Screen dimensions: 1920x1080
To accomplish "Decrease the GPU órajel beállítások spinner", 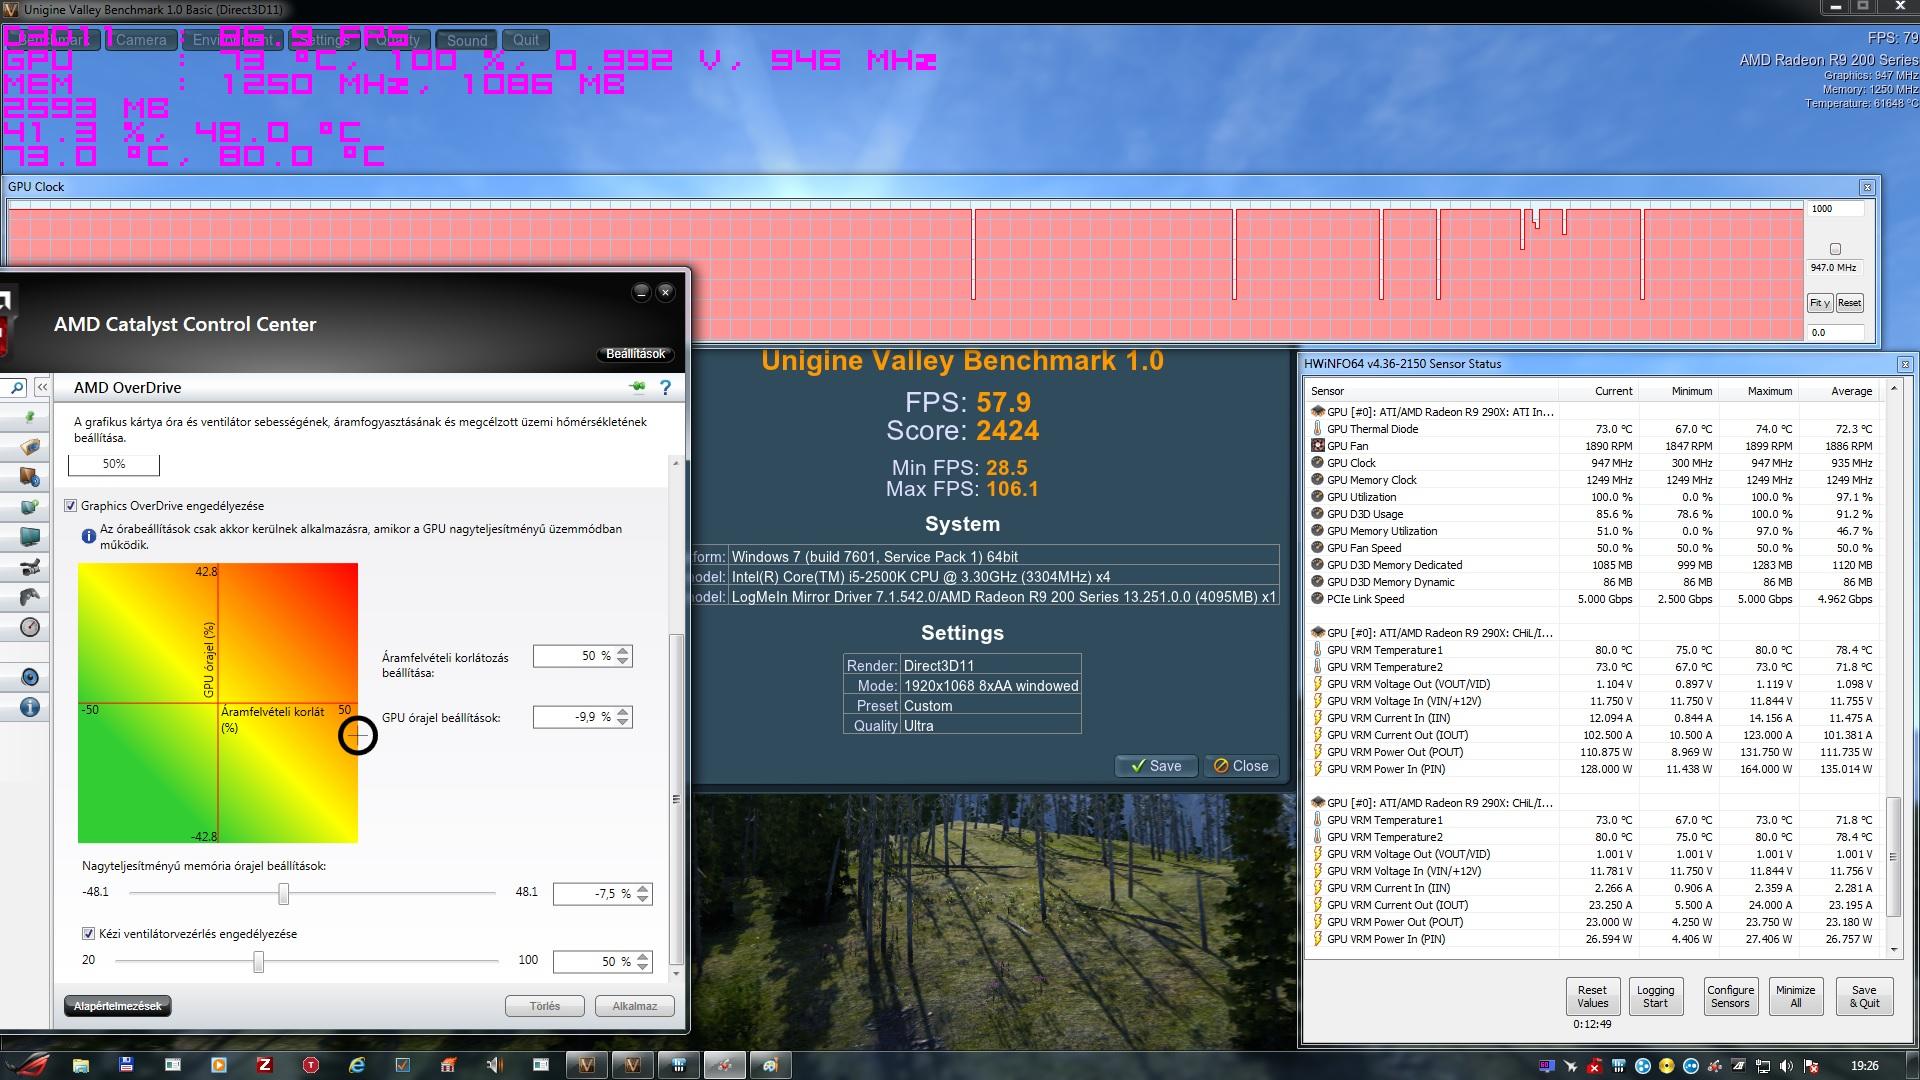I will click(x=623, y=722).
